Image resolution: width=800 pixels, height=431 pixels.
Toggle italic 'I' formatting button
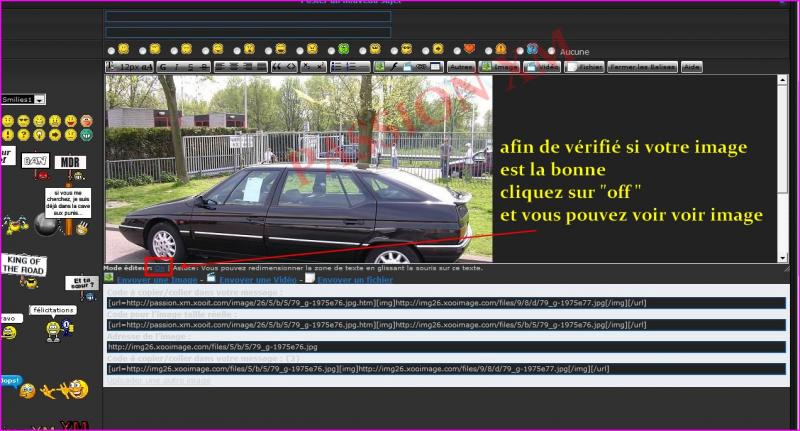coord(177,67)
